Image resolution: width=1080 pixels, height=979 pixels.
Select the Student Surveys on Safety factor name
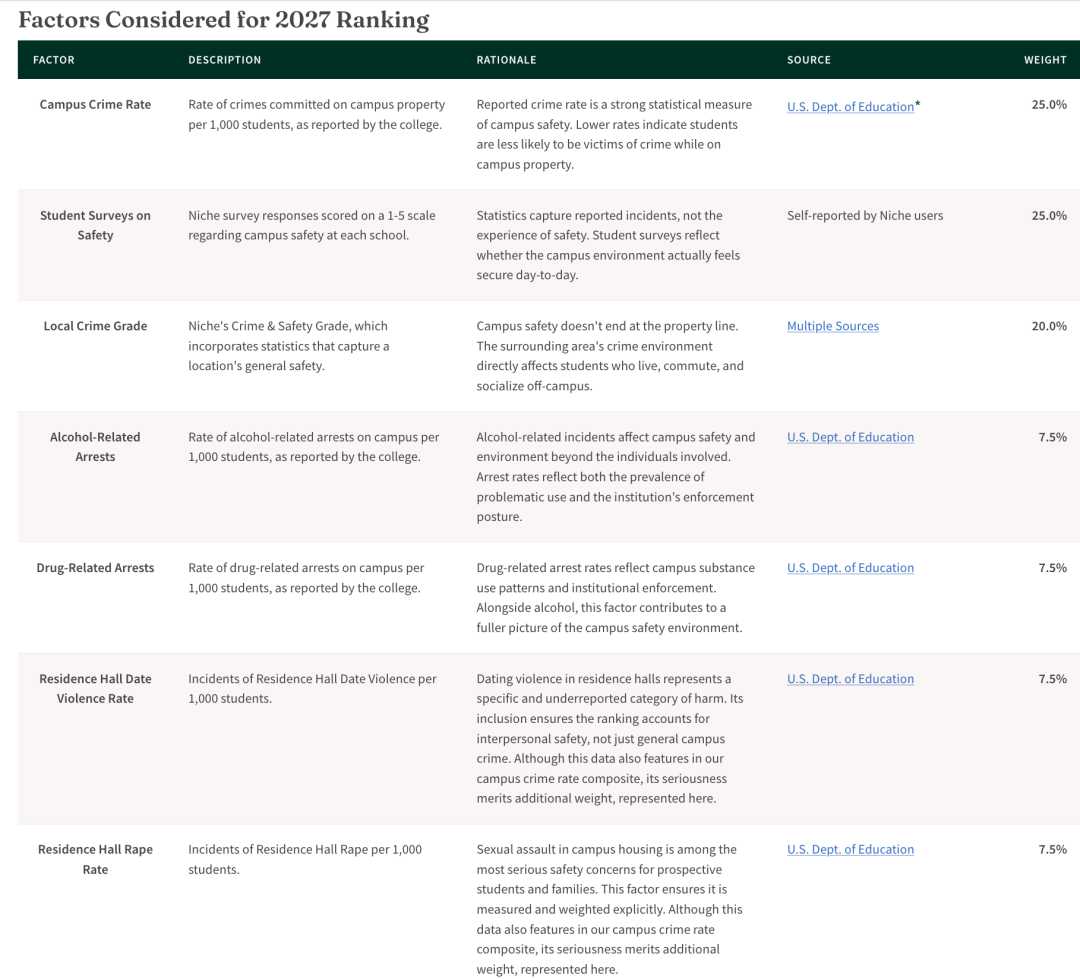pos(95,225)
